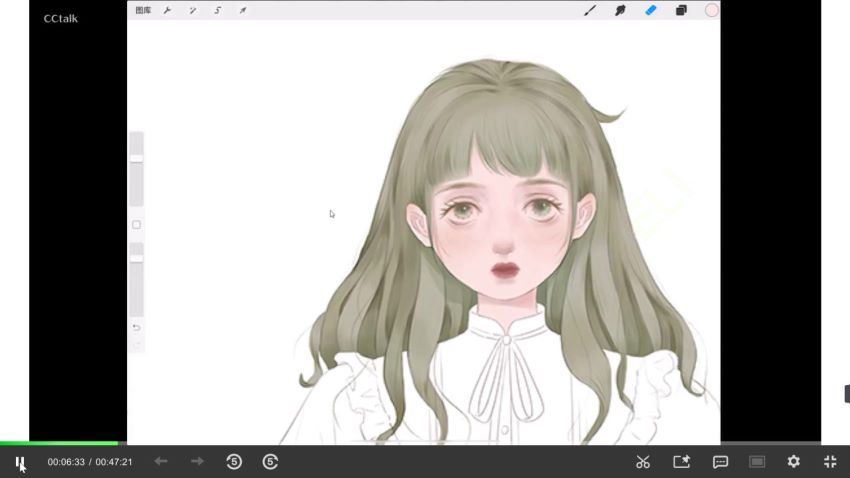The image size is (850, 478).
Task: Tap the square modify button in sidebar
Action: (137, 224)
